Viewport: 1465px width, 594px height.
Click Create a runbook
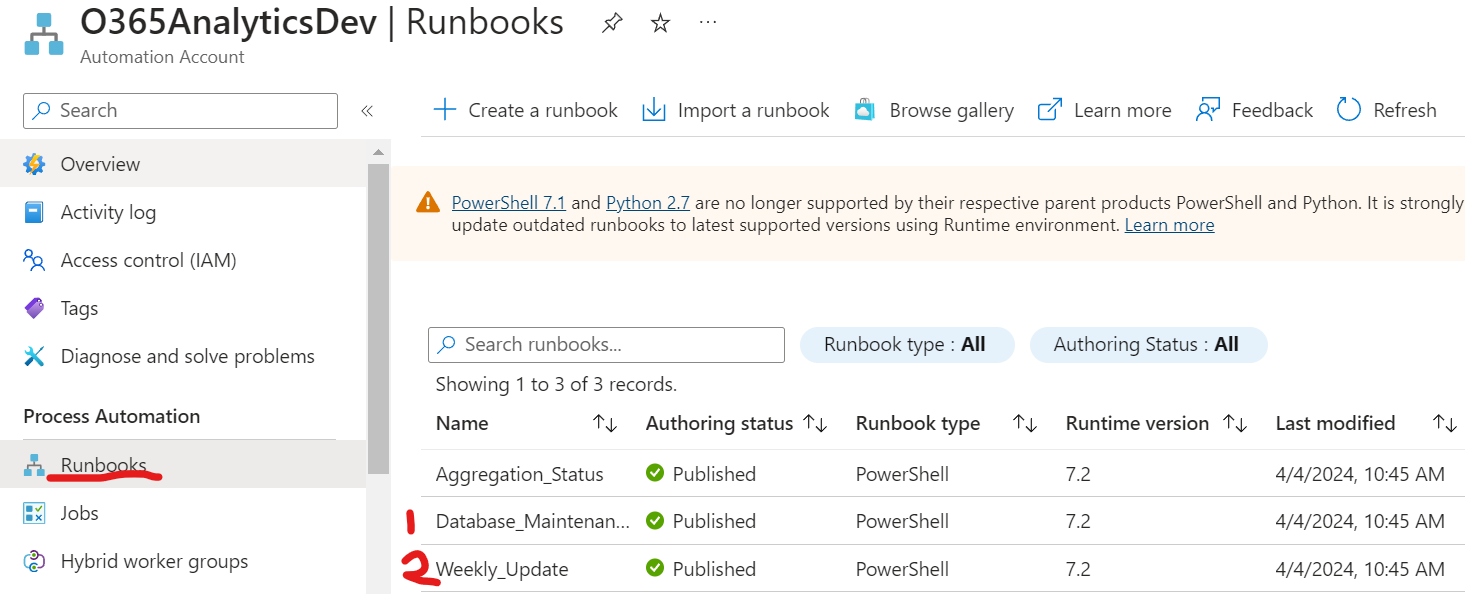pos(525,110)
